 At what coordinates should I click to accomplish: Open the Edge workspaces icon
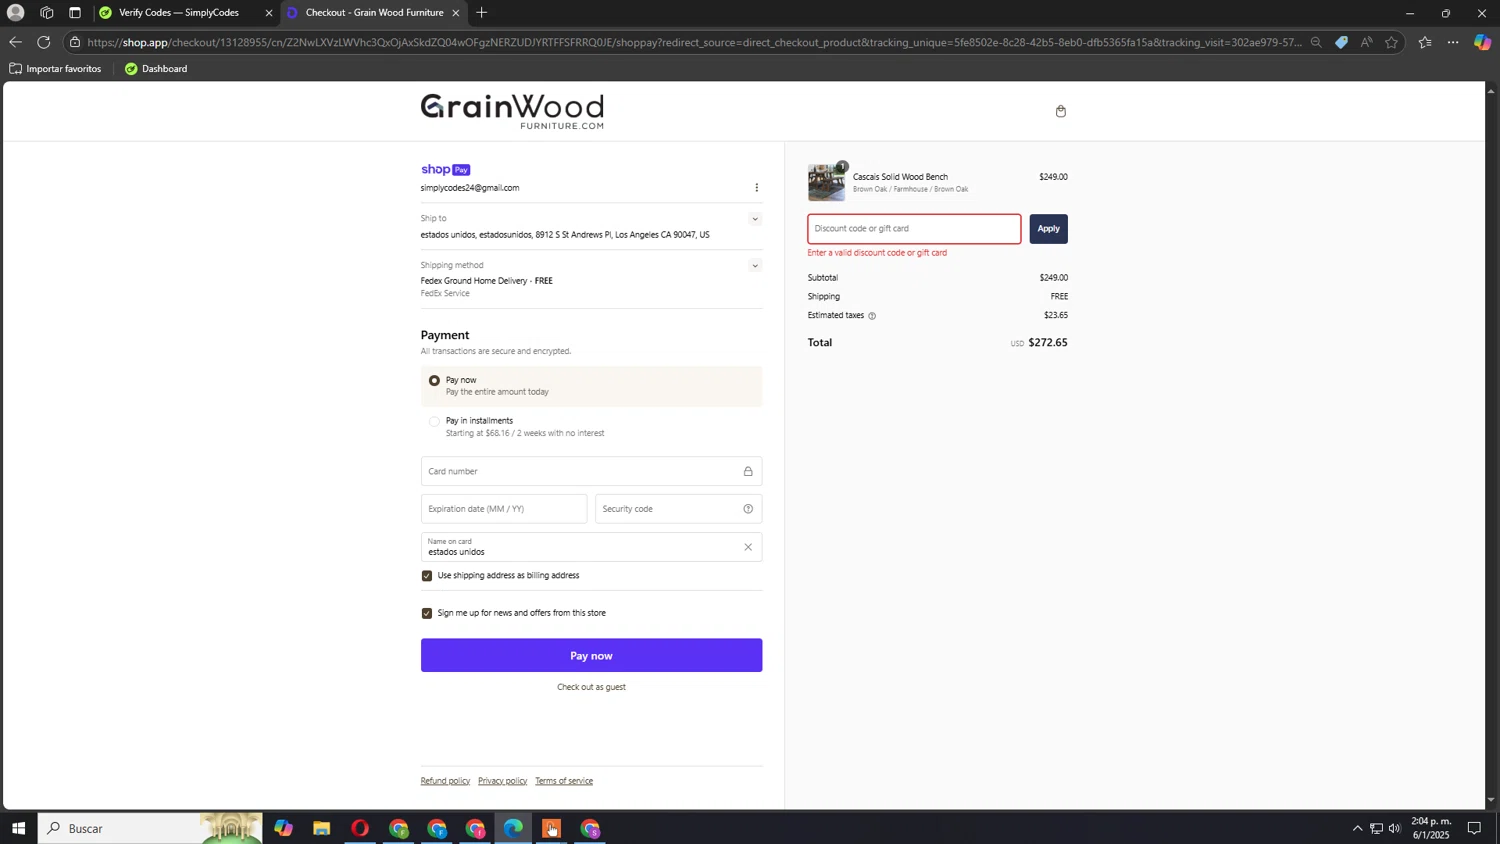pyautogui.click(x=47, y=13)
